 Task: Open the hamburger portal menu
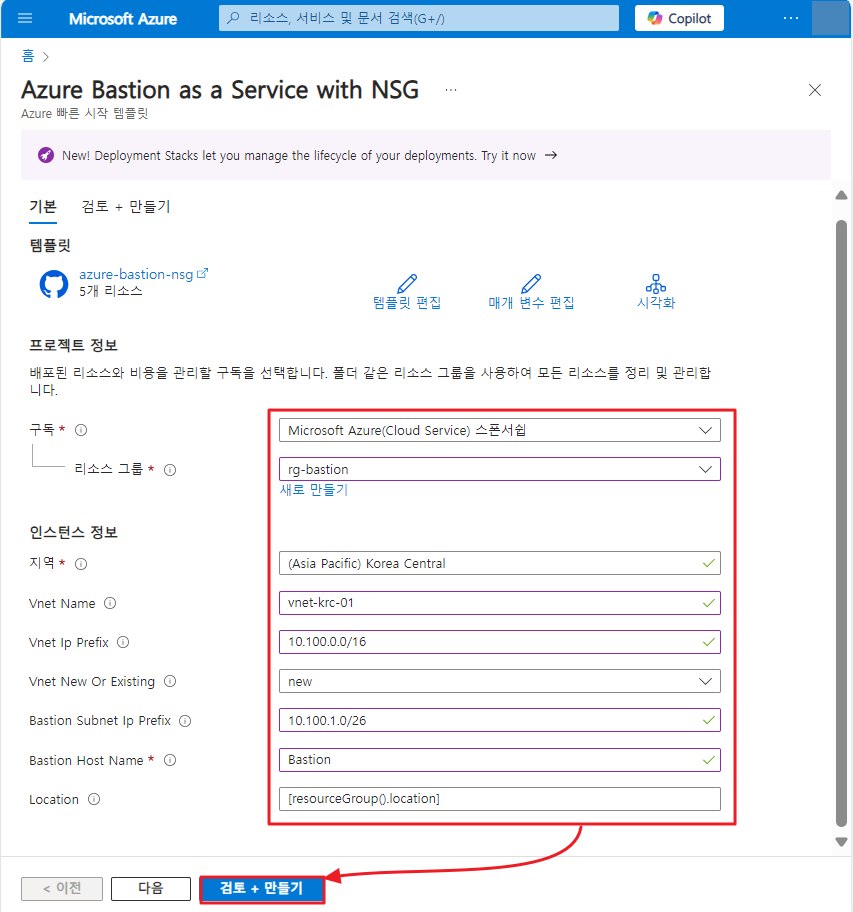[25, 19]
